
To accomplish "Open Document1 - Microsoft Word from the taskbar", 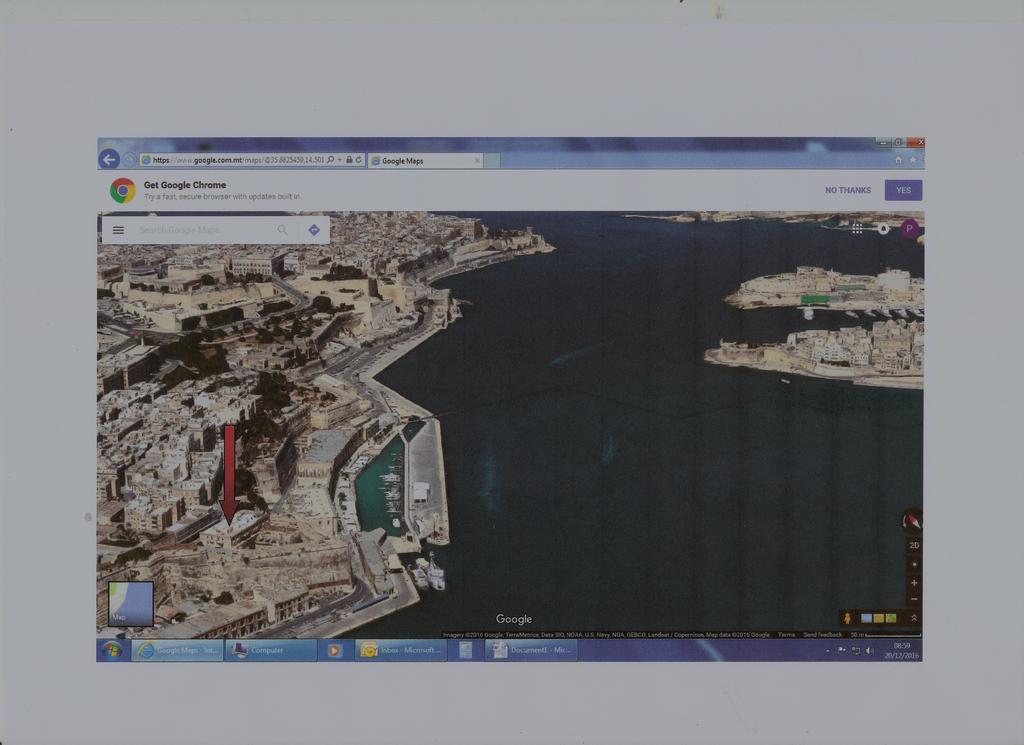I will point(531,650).
